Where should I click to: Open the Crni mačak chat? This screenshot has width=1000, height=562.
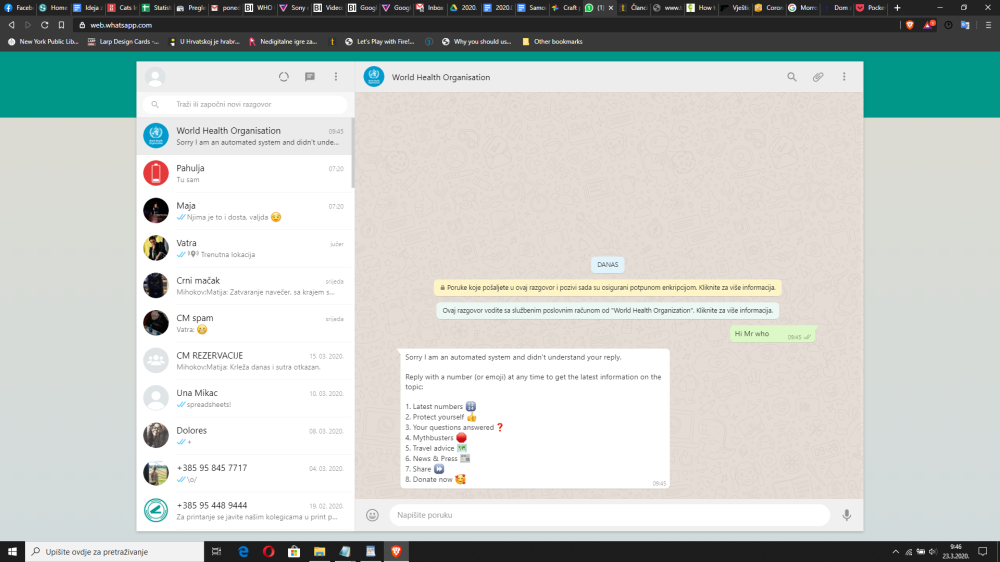pyautogui.click(x=245, y=286)
